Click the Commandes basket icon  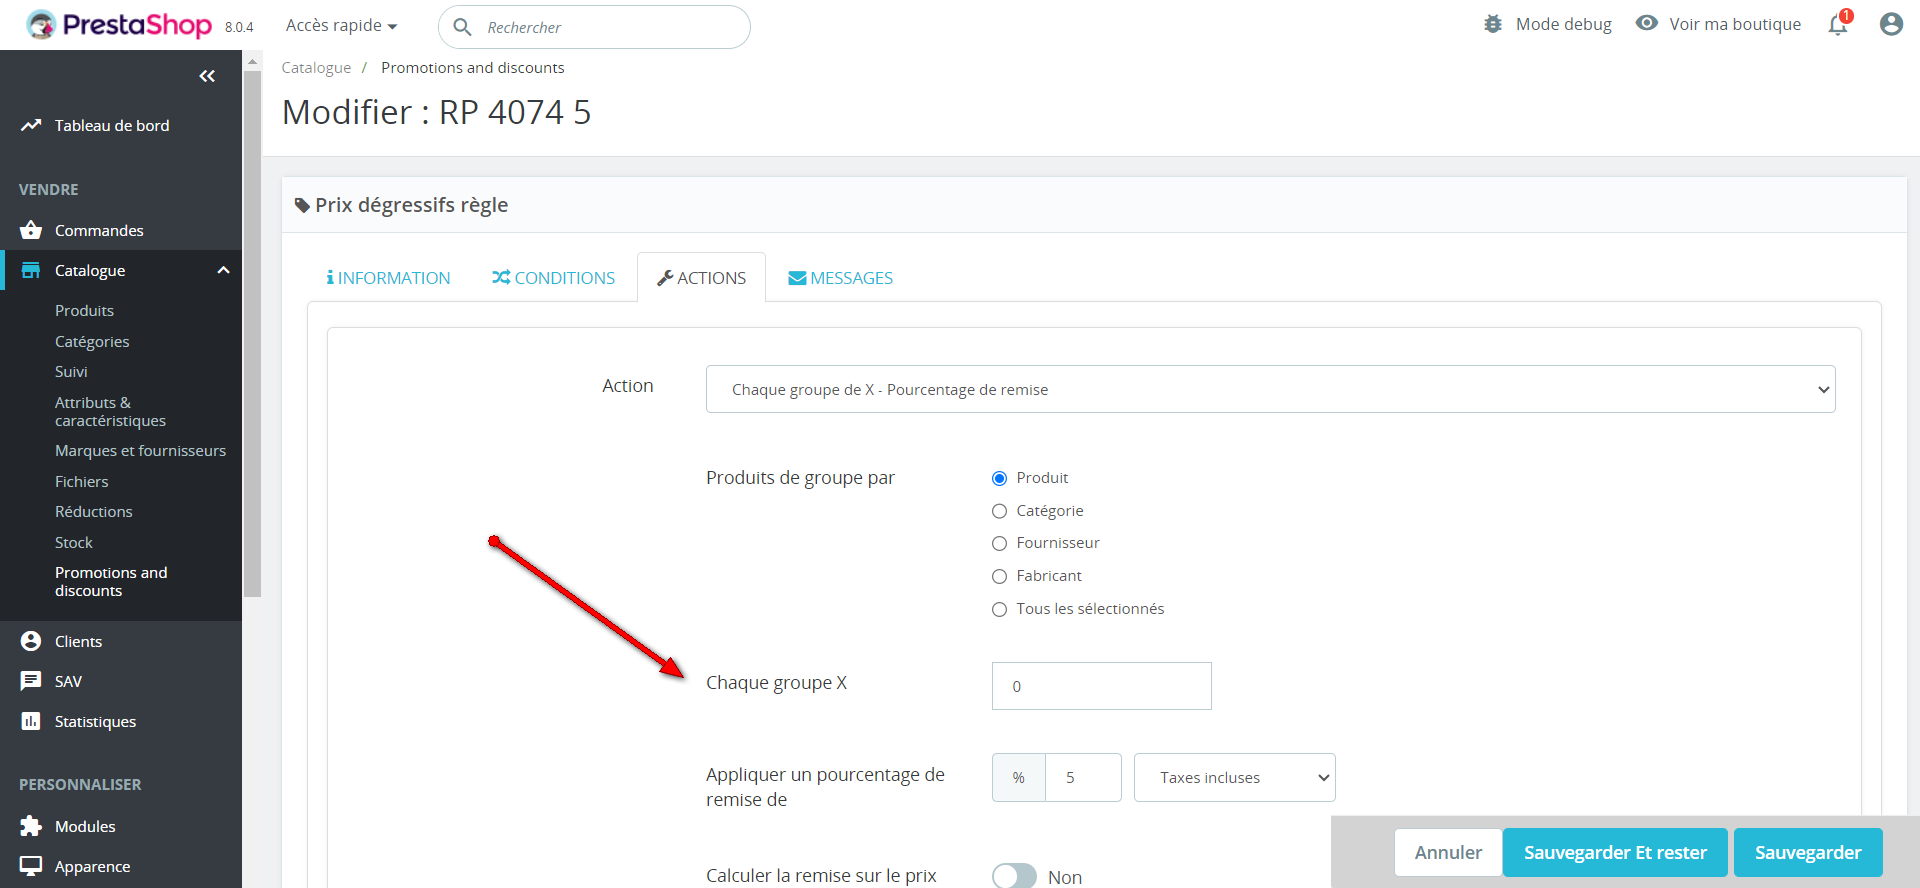click(31, 230)
